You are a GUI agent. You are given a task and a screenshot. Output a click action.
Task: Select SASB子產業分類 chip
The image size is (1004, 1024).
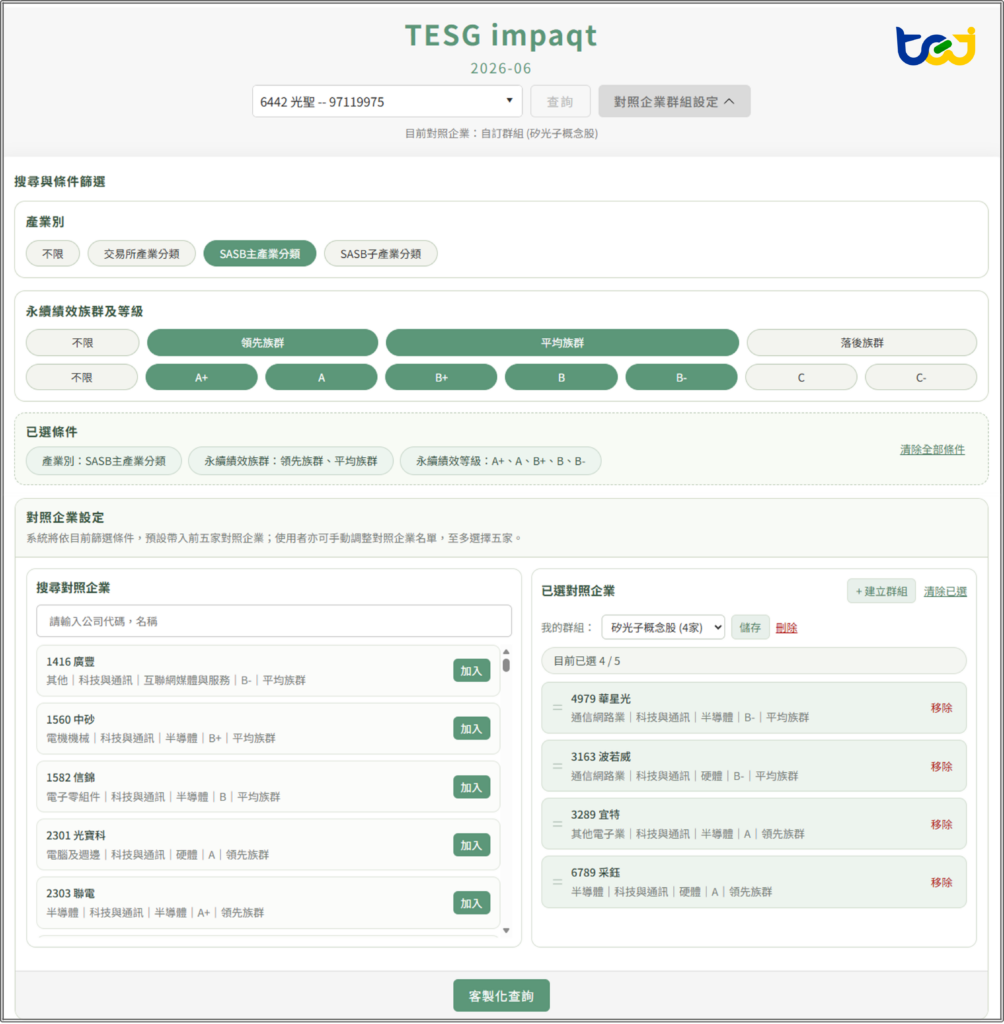380,253
